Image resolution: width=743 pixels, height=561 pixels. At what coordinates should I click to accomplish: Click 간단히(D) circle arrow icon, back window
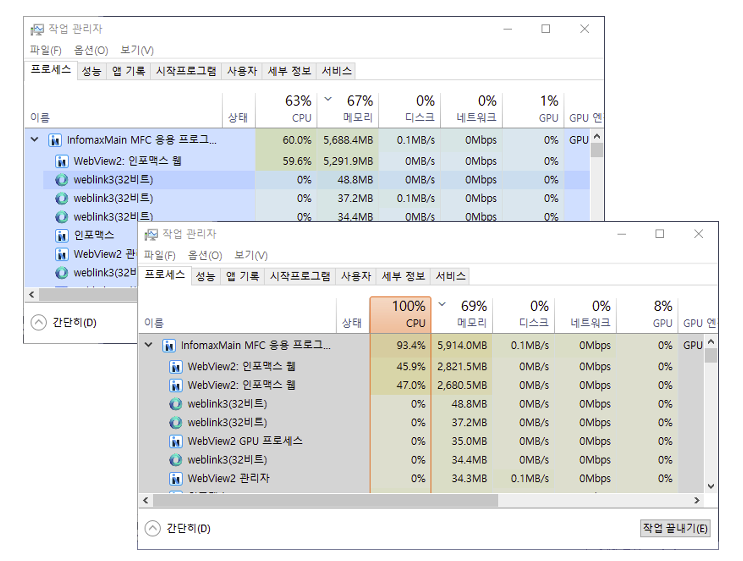pos(38,323)
